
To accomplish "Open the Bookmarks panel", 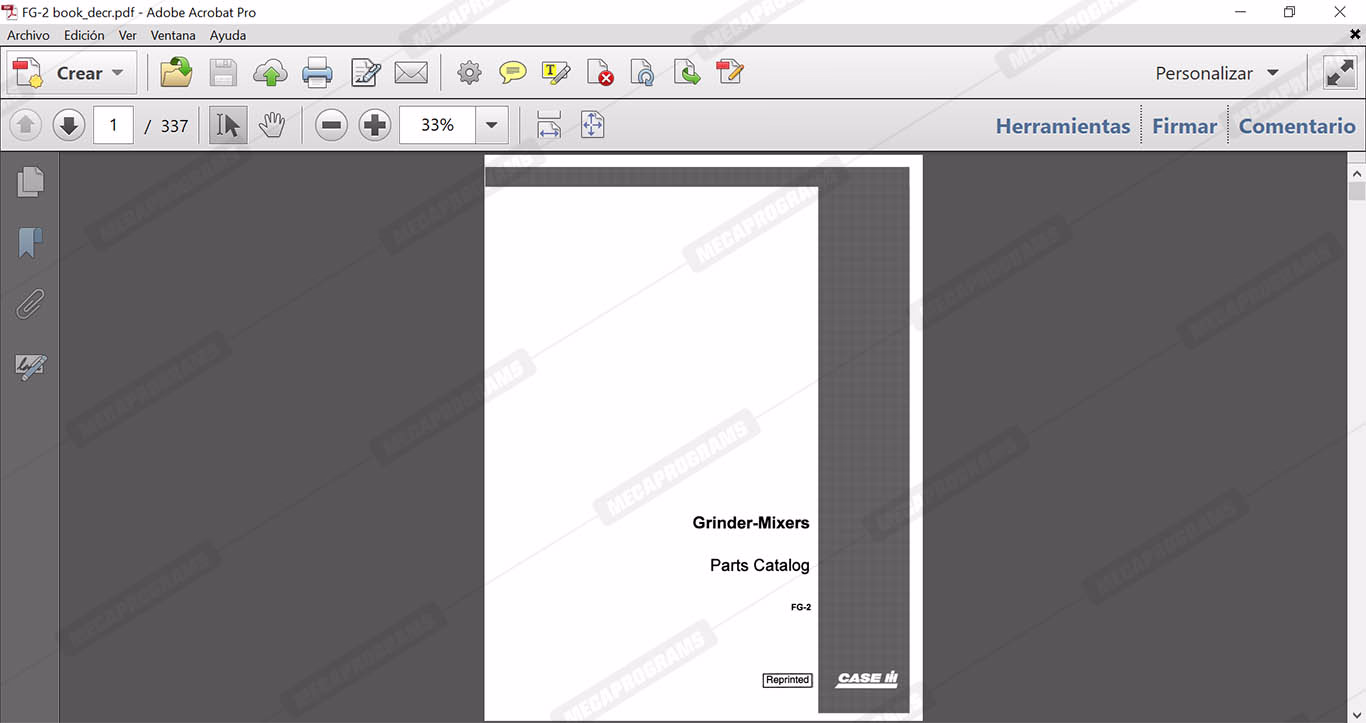I will pyautogui.click(x=30, y=242).
